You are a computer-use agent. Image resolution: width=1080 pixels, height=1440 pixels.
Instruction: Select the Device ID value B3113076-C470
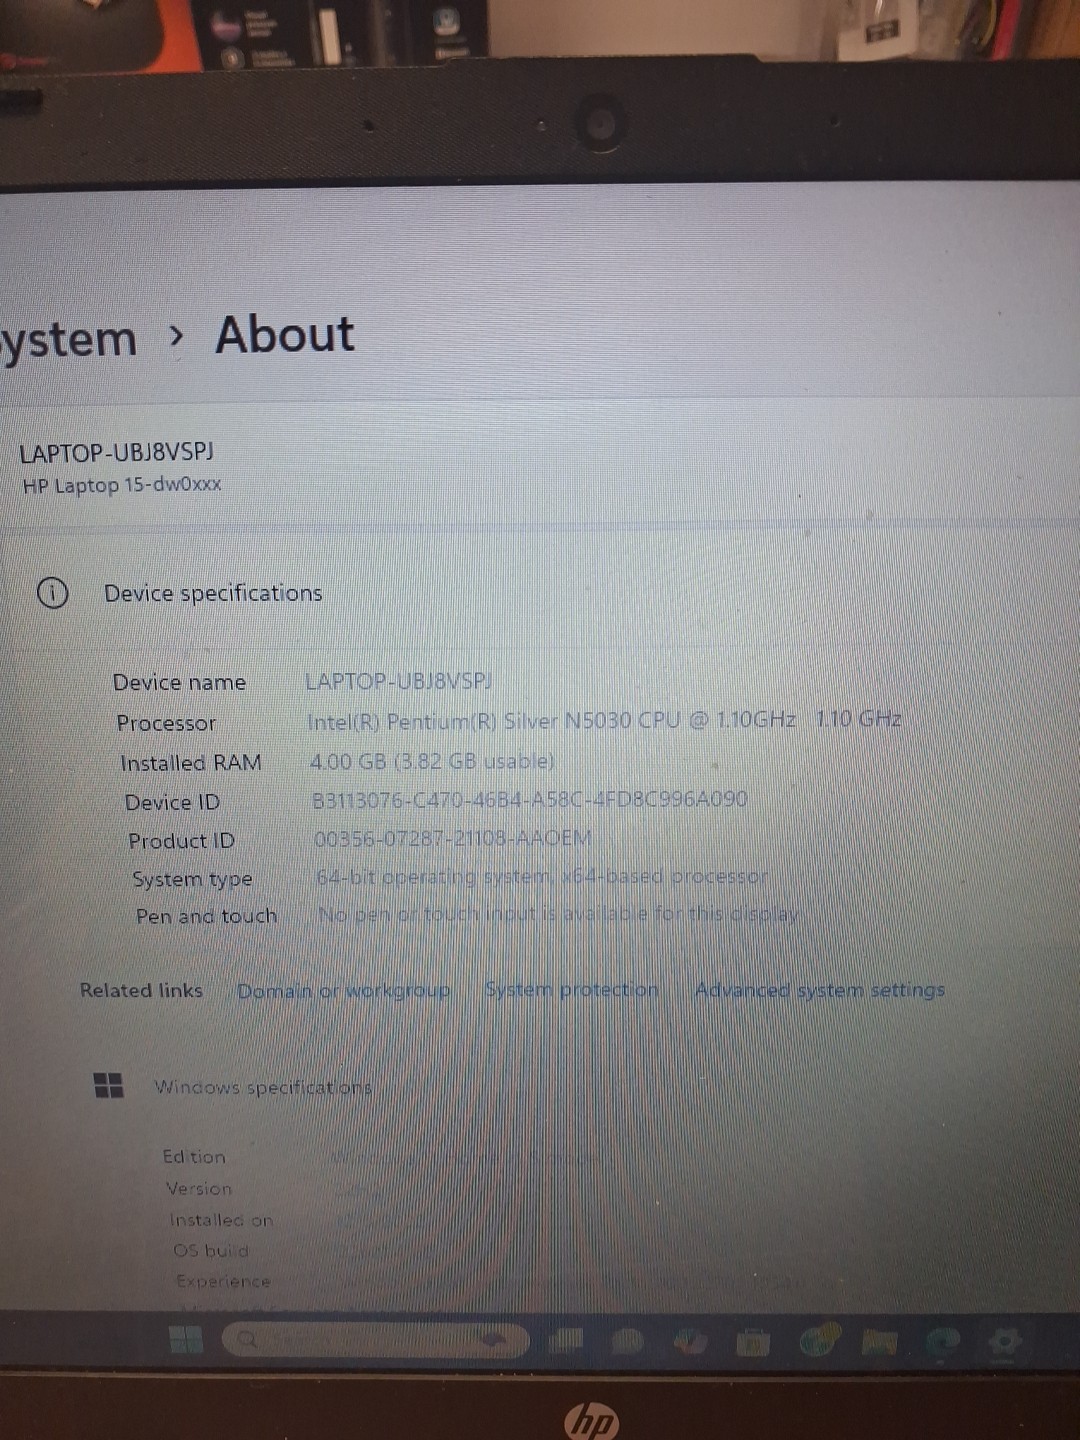coord(530,799)
